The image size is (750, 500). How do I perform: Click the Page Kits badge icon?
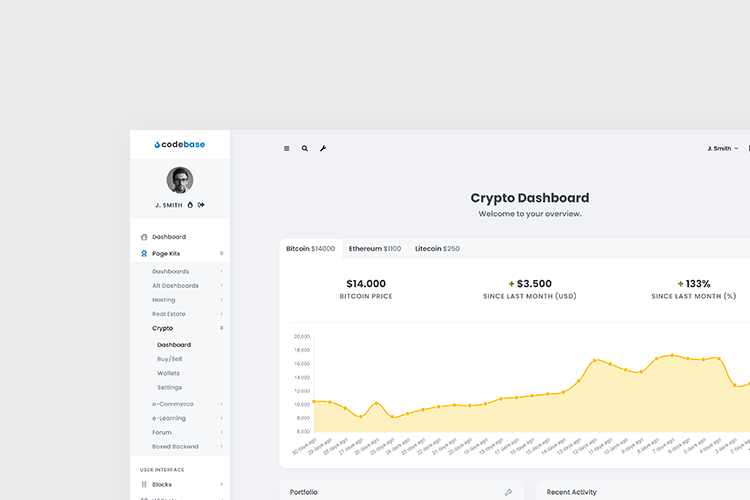[x=144, y=254]
